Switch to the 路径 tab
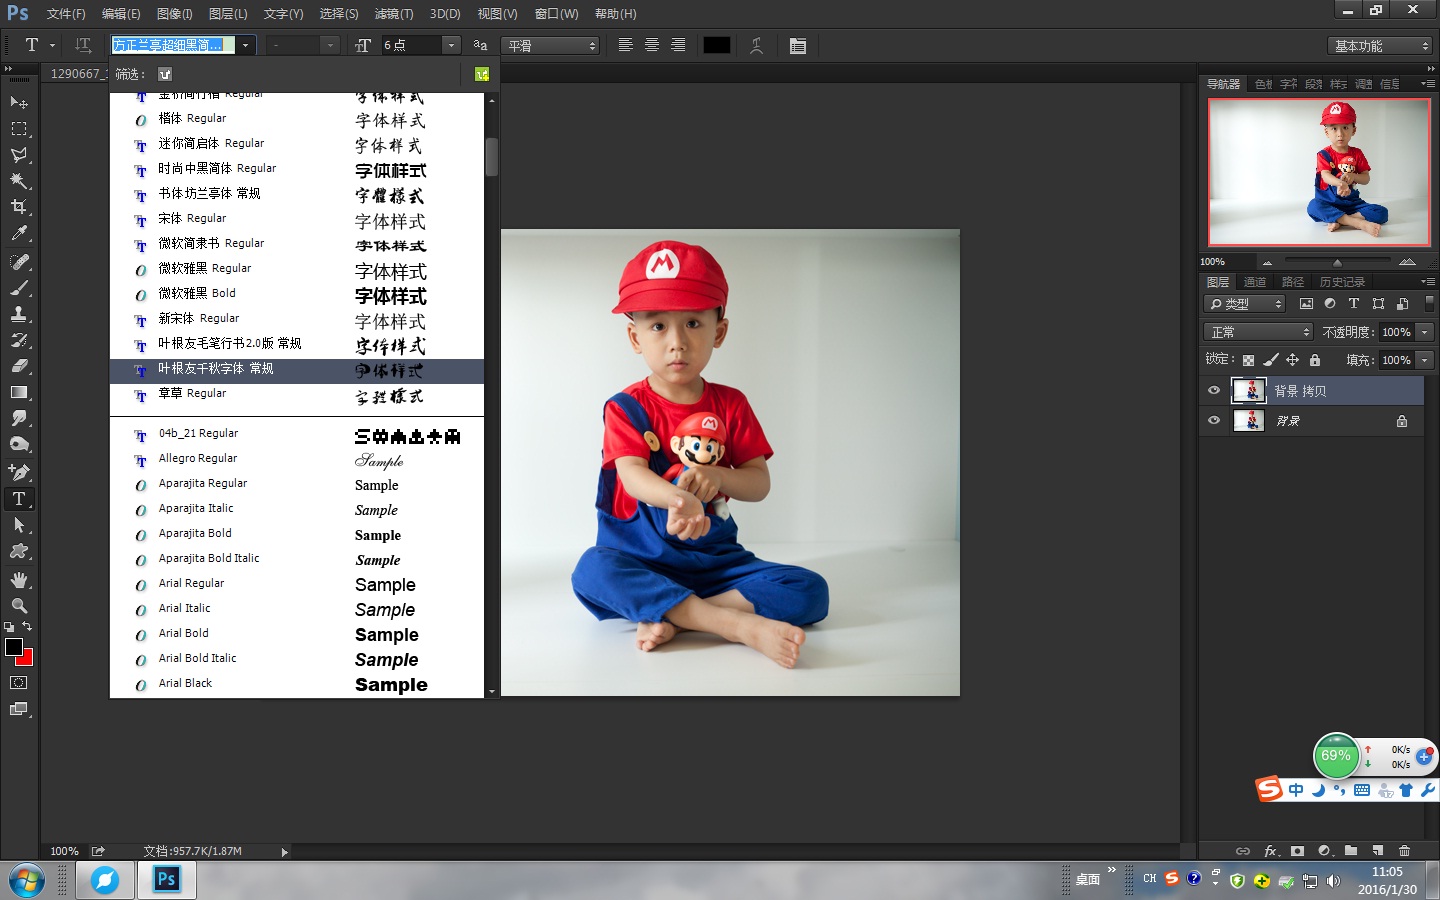 (1293, 282)
